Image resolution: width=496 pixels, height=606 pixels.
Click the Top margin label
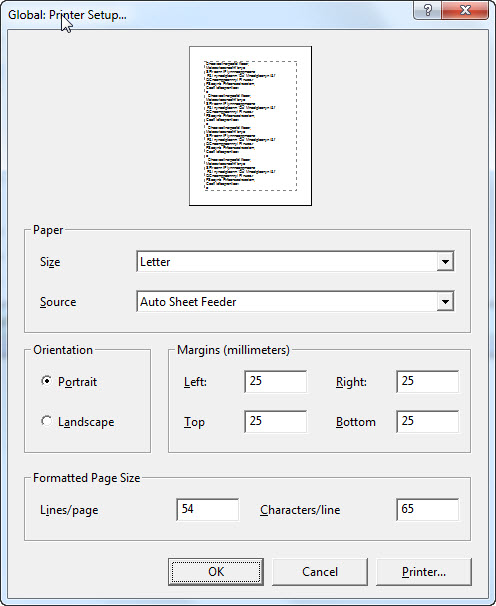point(194,422)
